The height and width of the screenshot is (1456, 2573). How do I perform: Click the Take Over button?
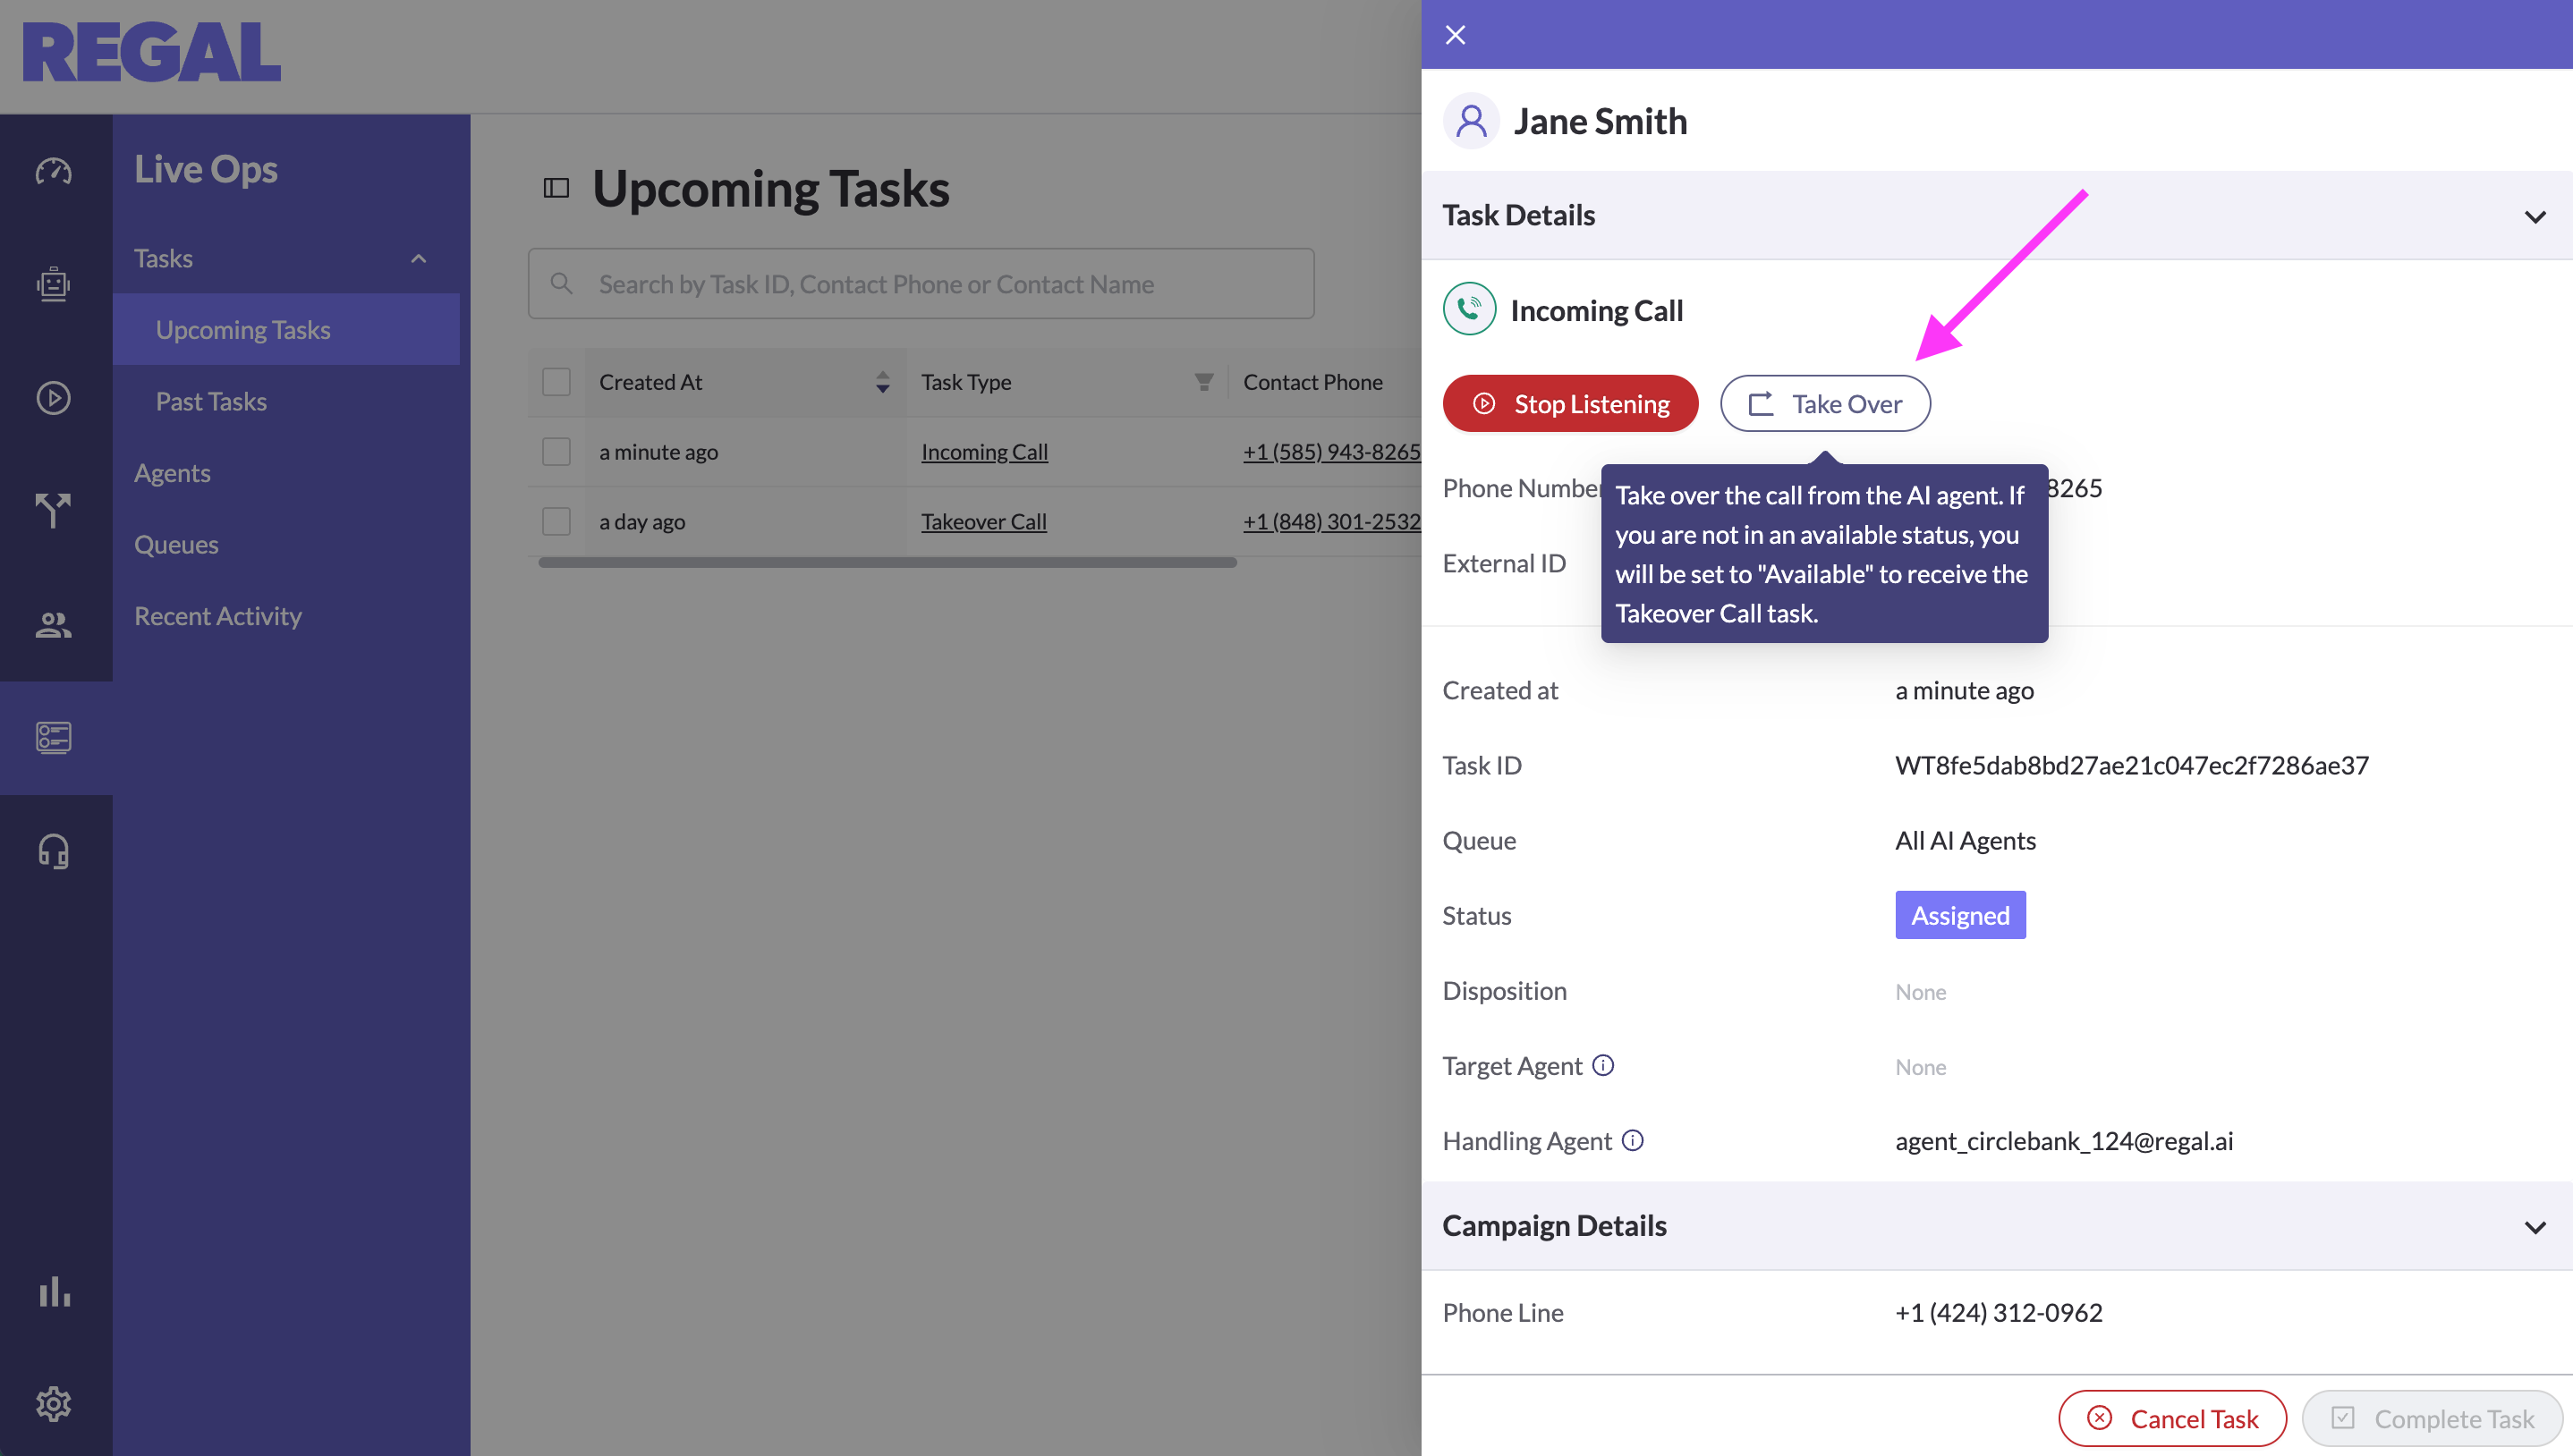click(1825, 404)
